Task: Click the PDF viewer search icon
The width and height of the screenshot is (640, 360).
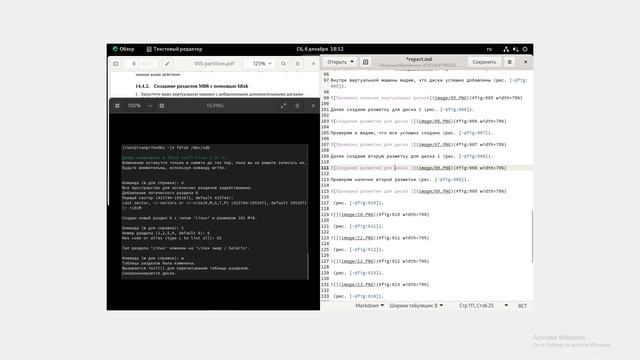Action: coord(283,64)
